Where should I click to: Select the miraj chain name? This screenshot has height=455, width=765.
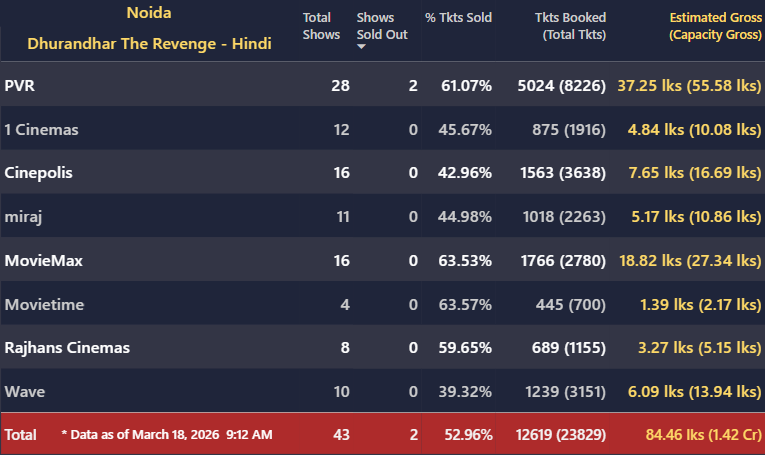click(x=23, y=217)
